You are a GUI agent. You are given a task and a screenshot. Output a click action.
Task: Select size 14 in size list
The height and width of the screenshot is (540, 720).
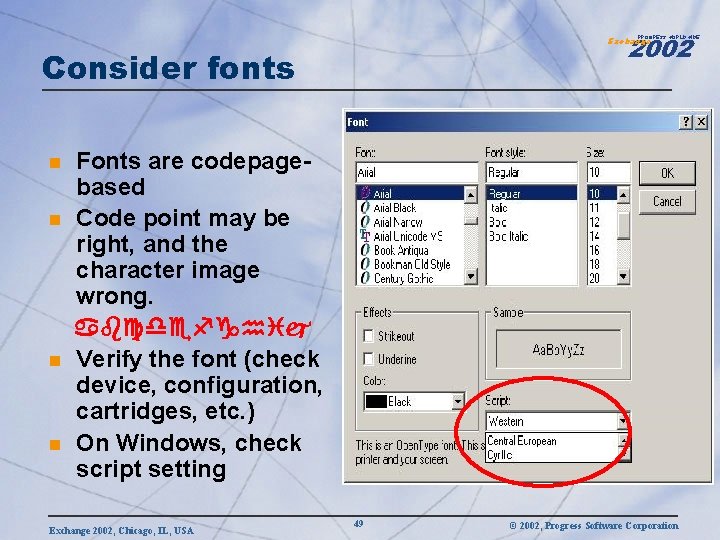pos(602,236)
